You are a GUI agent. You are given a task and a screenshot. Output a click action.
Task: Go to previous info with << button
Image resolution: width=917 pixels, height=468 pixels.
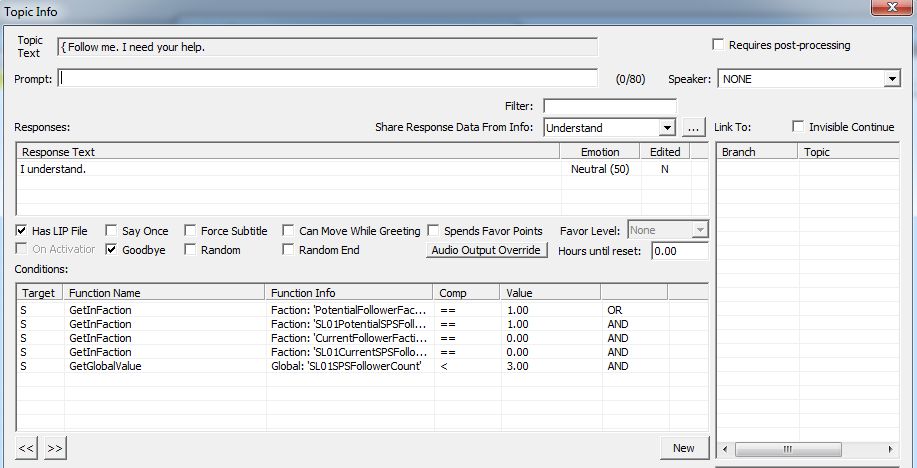pos(26,448)
